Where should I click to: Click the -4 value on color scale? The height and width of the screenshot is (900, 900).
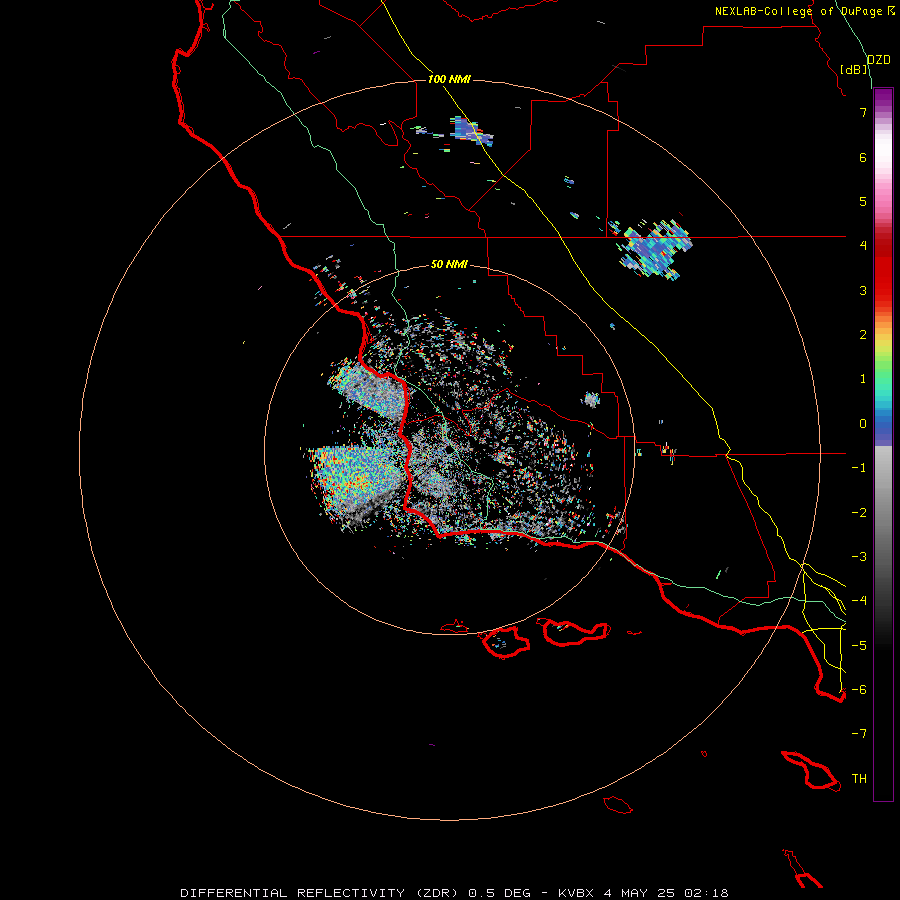(x=859, y=600)
